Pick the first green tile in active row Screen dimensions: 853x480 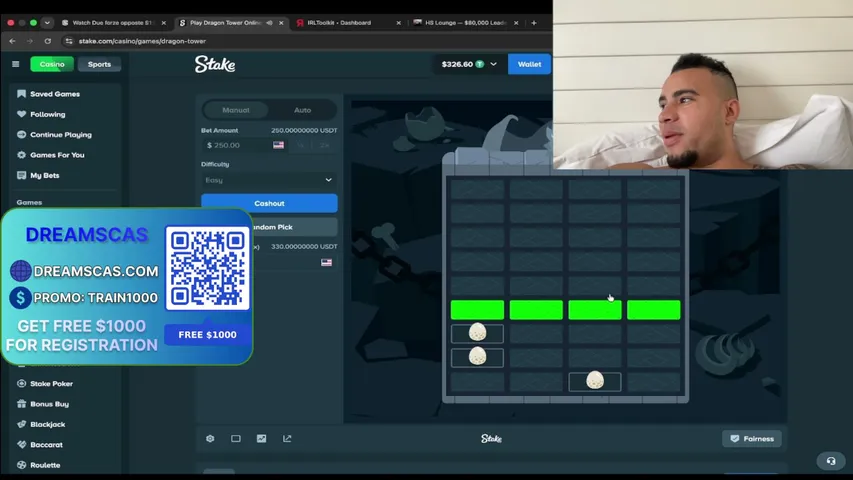tap(477, 310)
